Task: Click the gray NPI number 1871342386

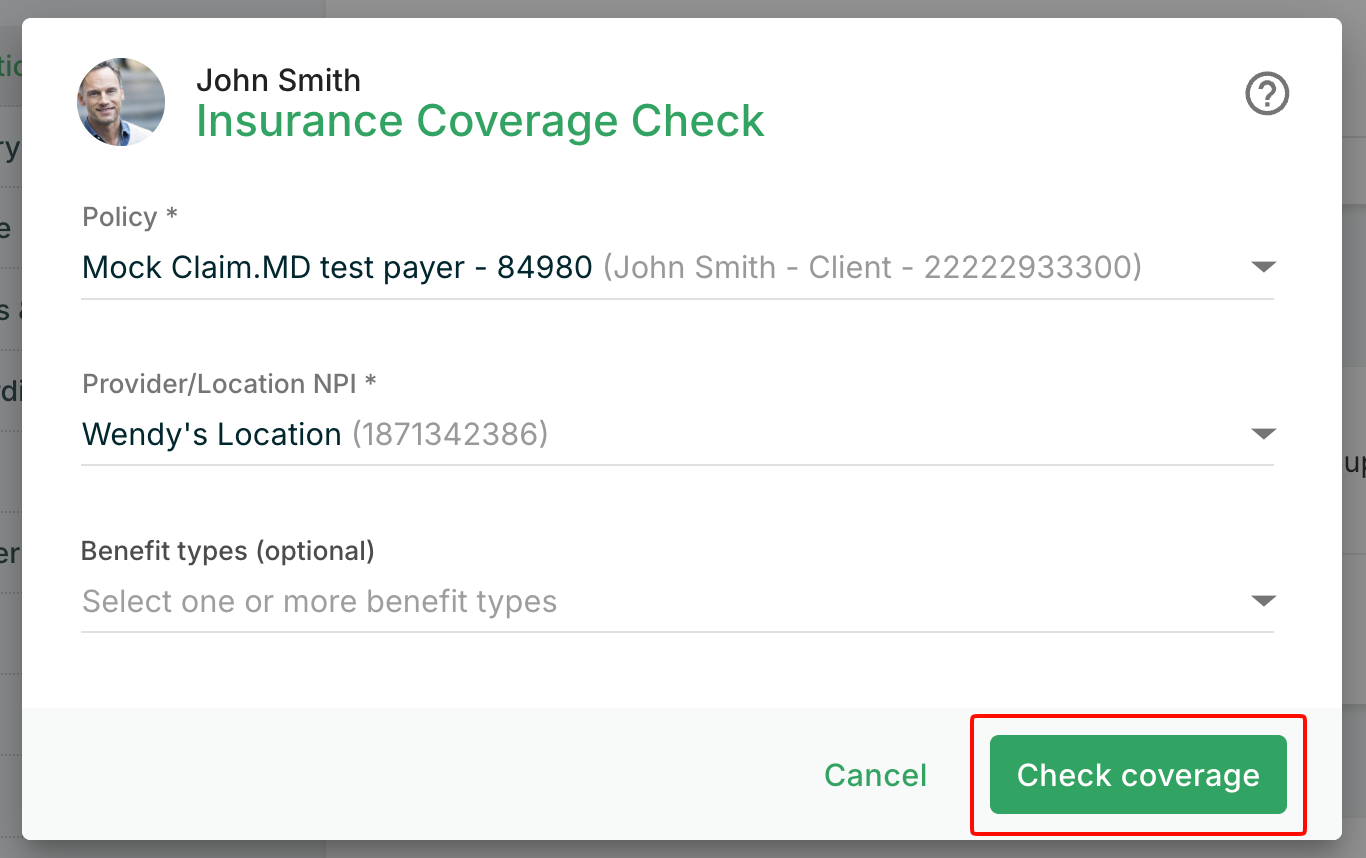Action: tap(450, 435)
